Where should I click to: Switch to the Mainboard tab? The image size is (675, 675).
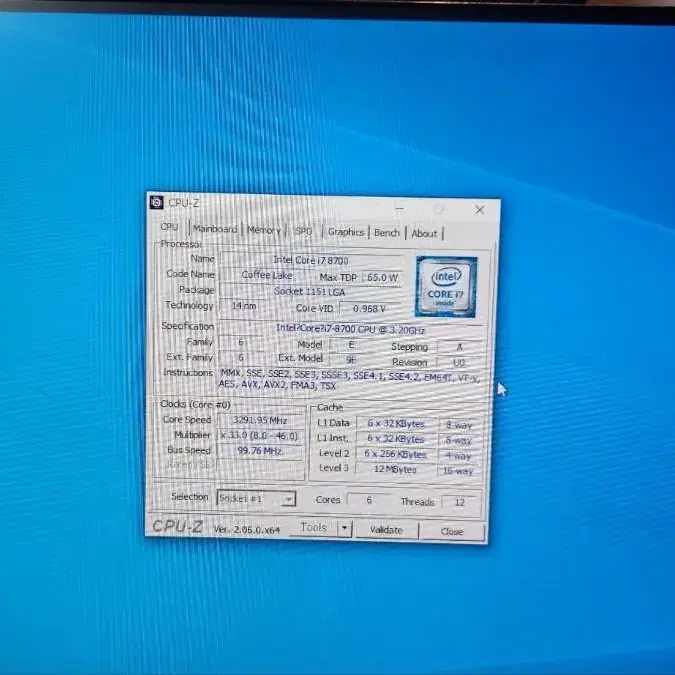[x=215, y=229]
